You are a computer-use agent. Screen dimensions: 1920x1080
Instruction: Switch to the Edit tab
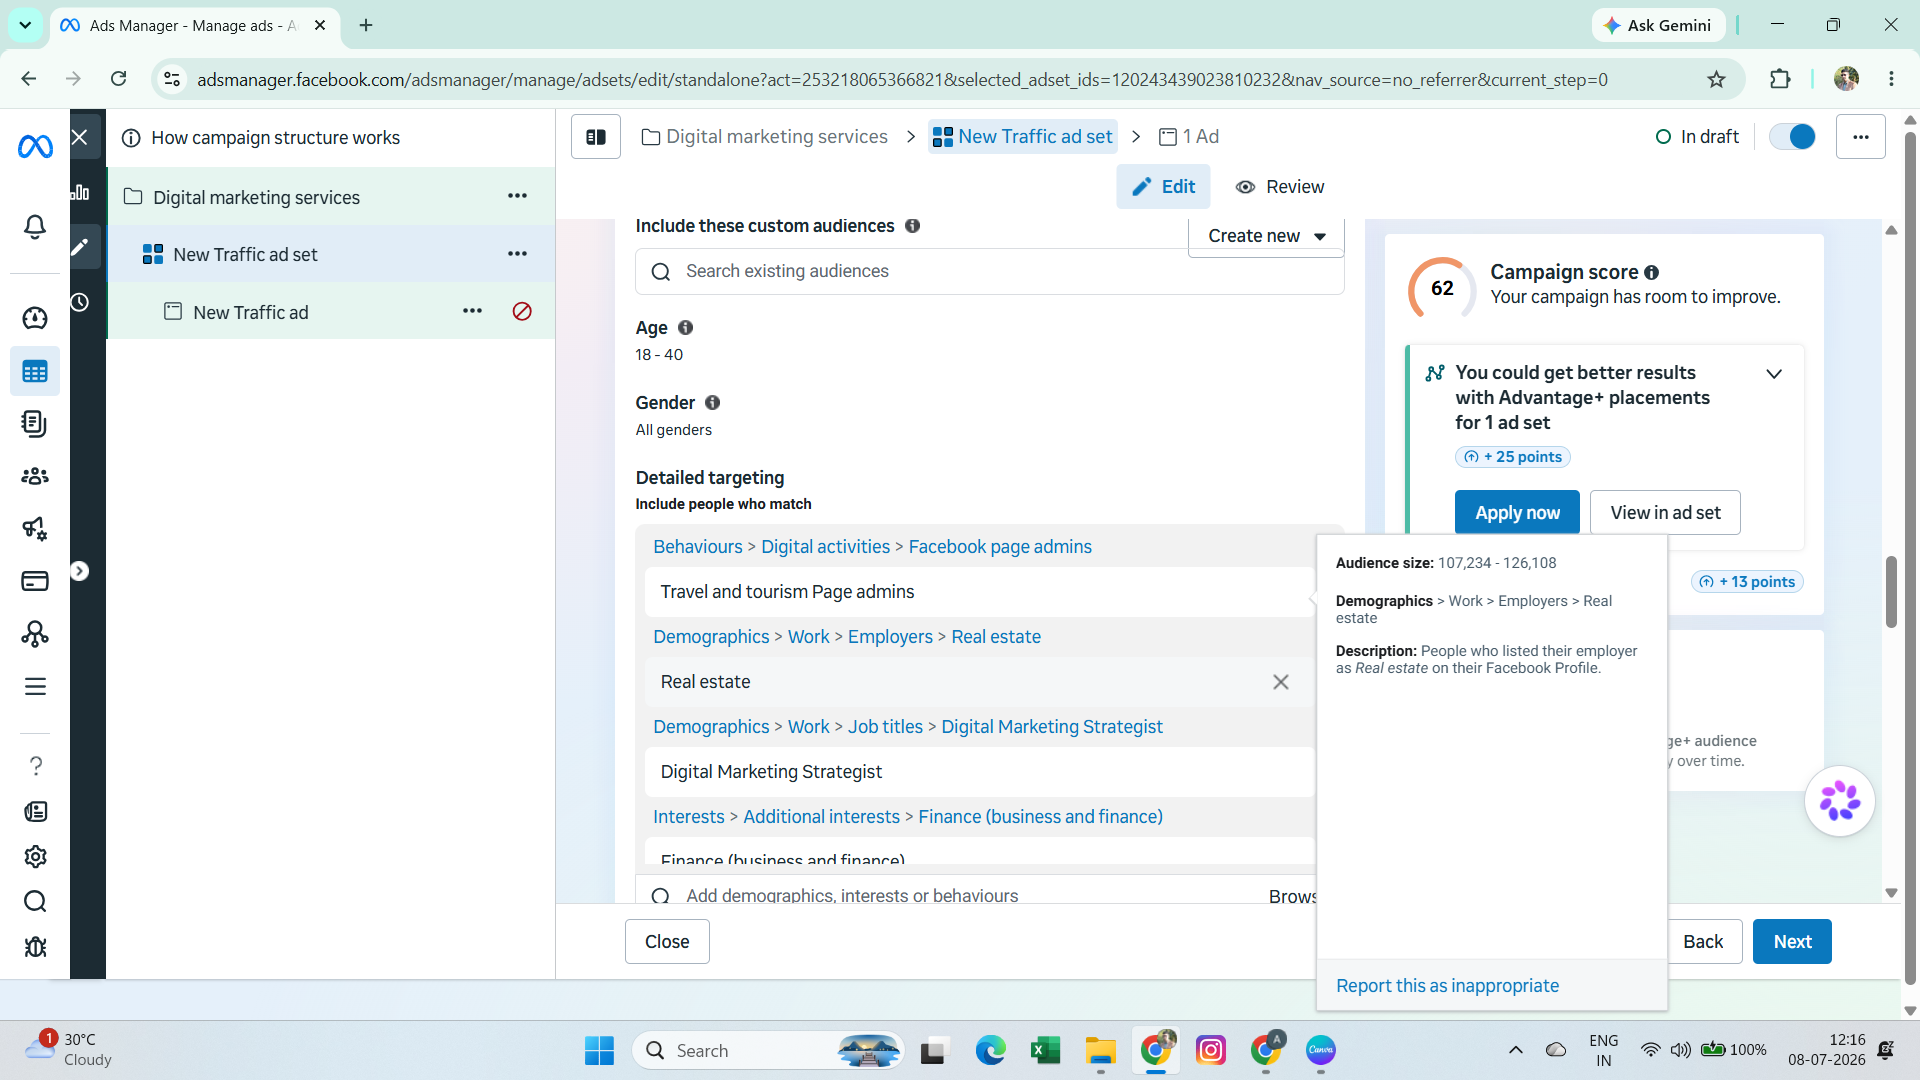(x=1163, y=187)
